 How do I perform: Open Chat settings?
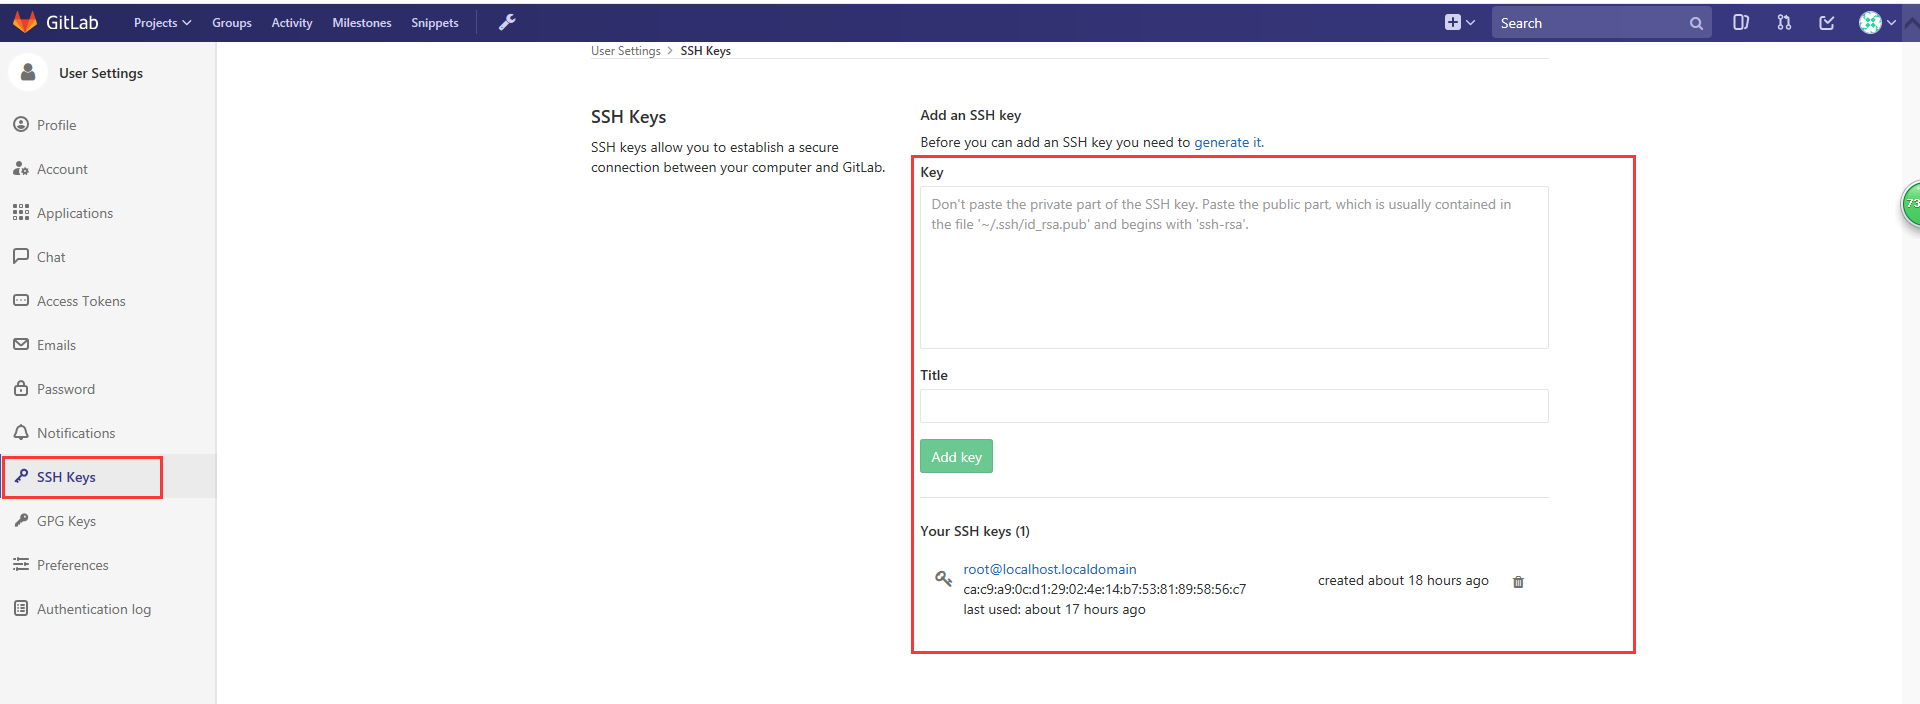(51, 257)
